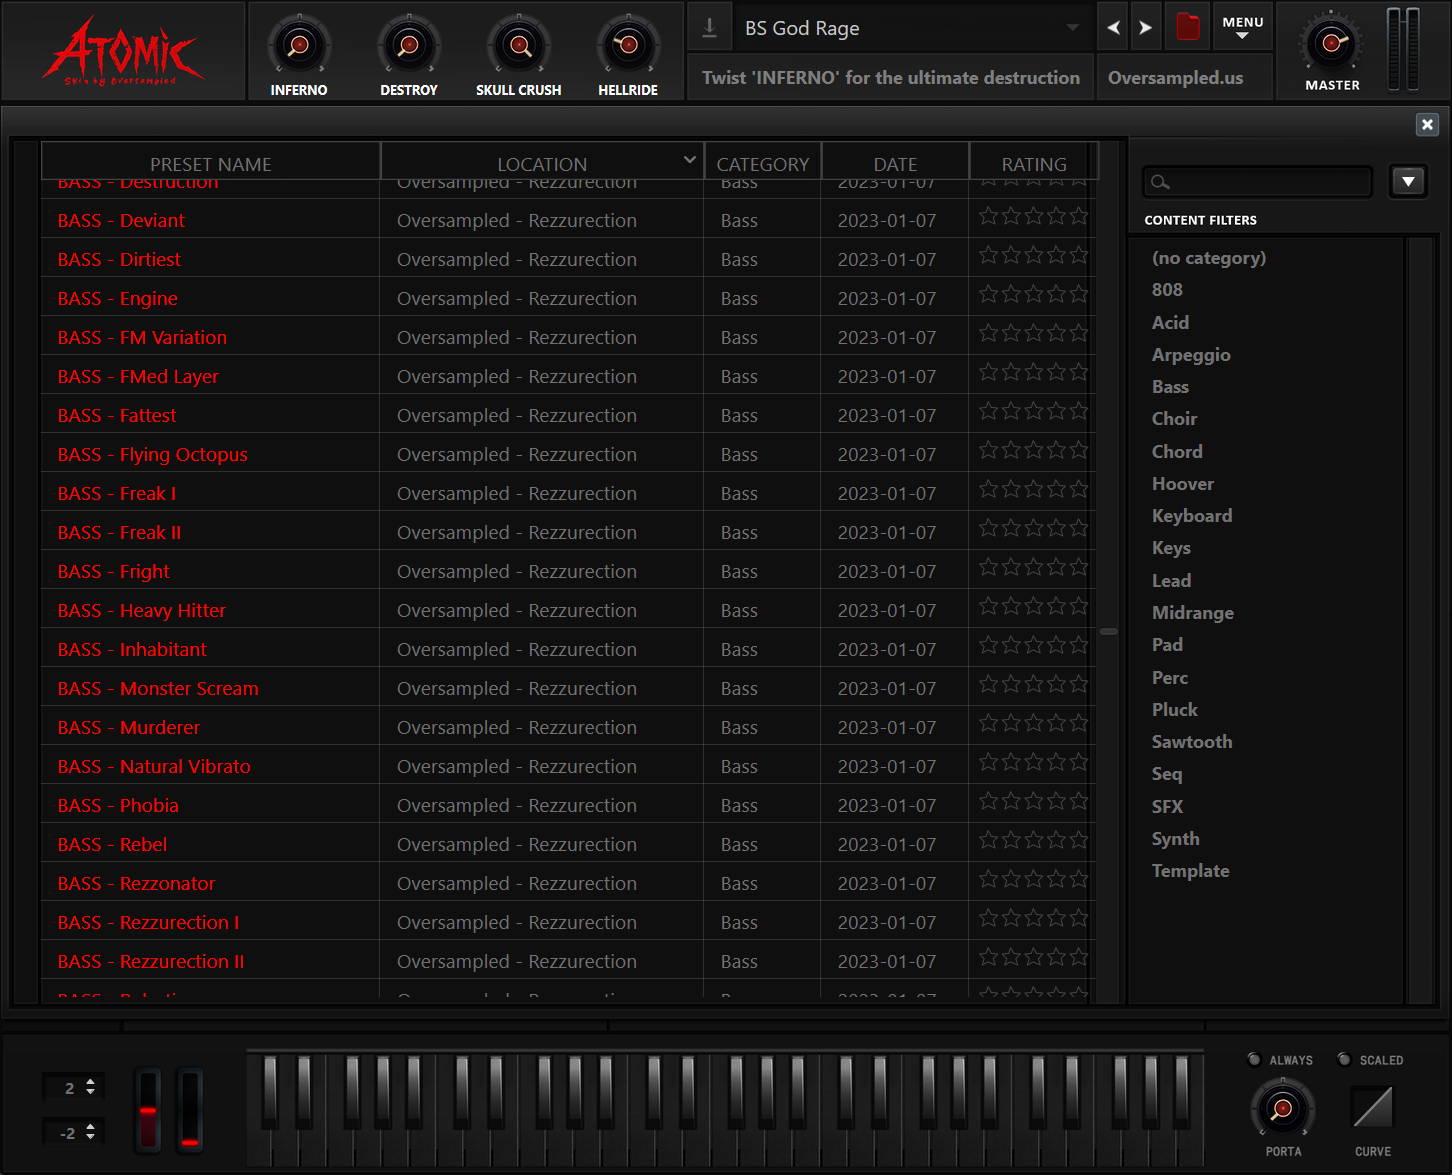Image resolution: width=1452 pixels, height=1175 pixels.
Task: Sort by PRESET NAME column
Action: pyautogui.click(x=211, y=163)
